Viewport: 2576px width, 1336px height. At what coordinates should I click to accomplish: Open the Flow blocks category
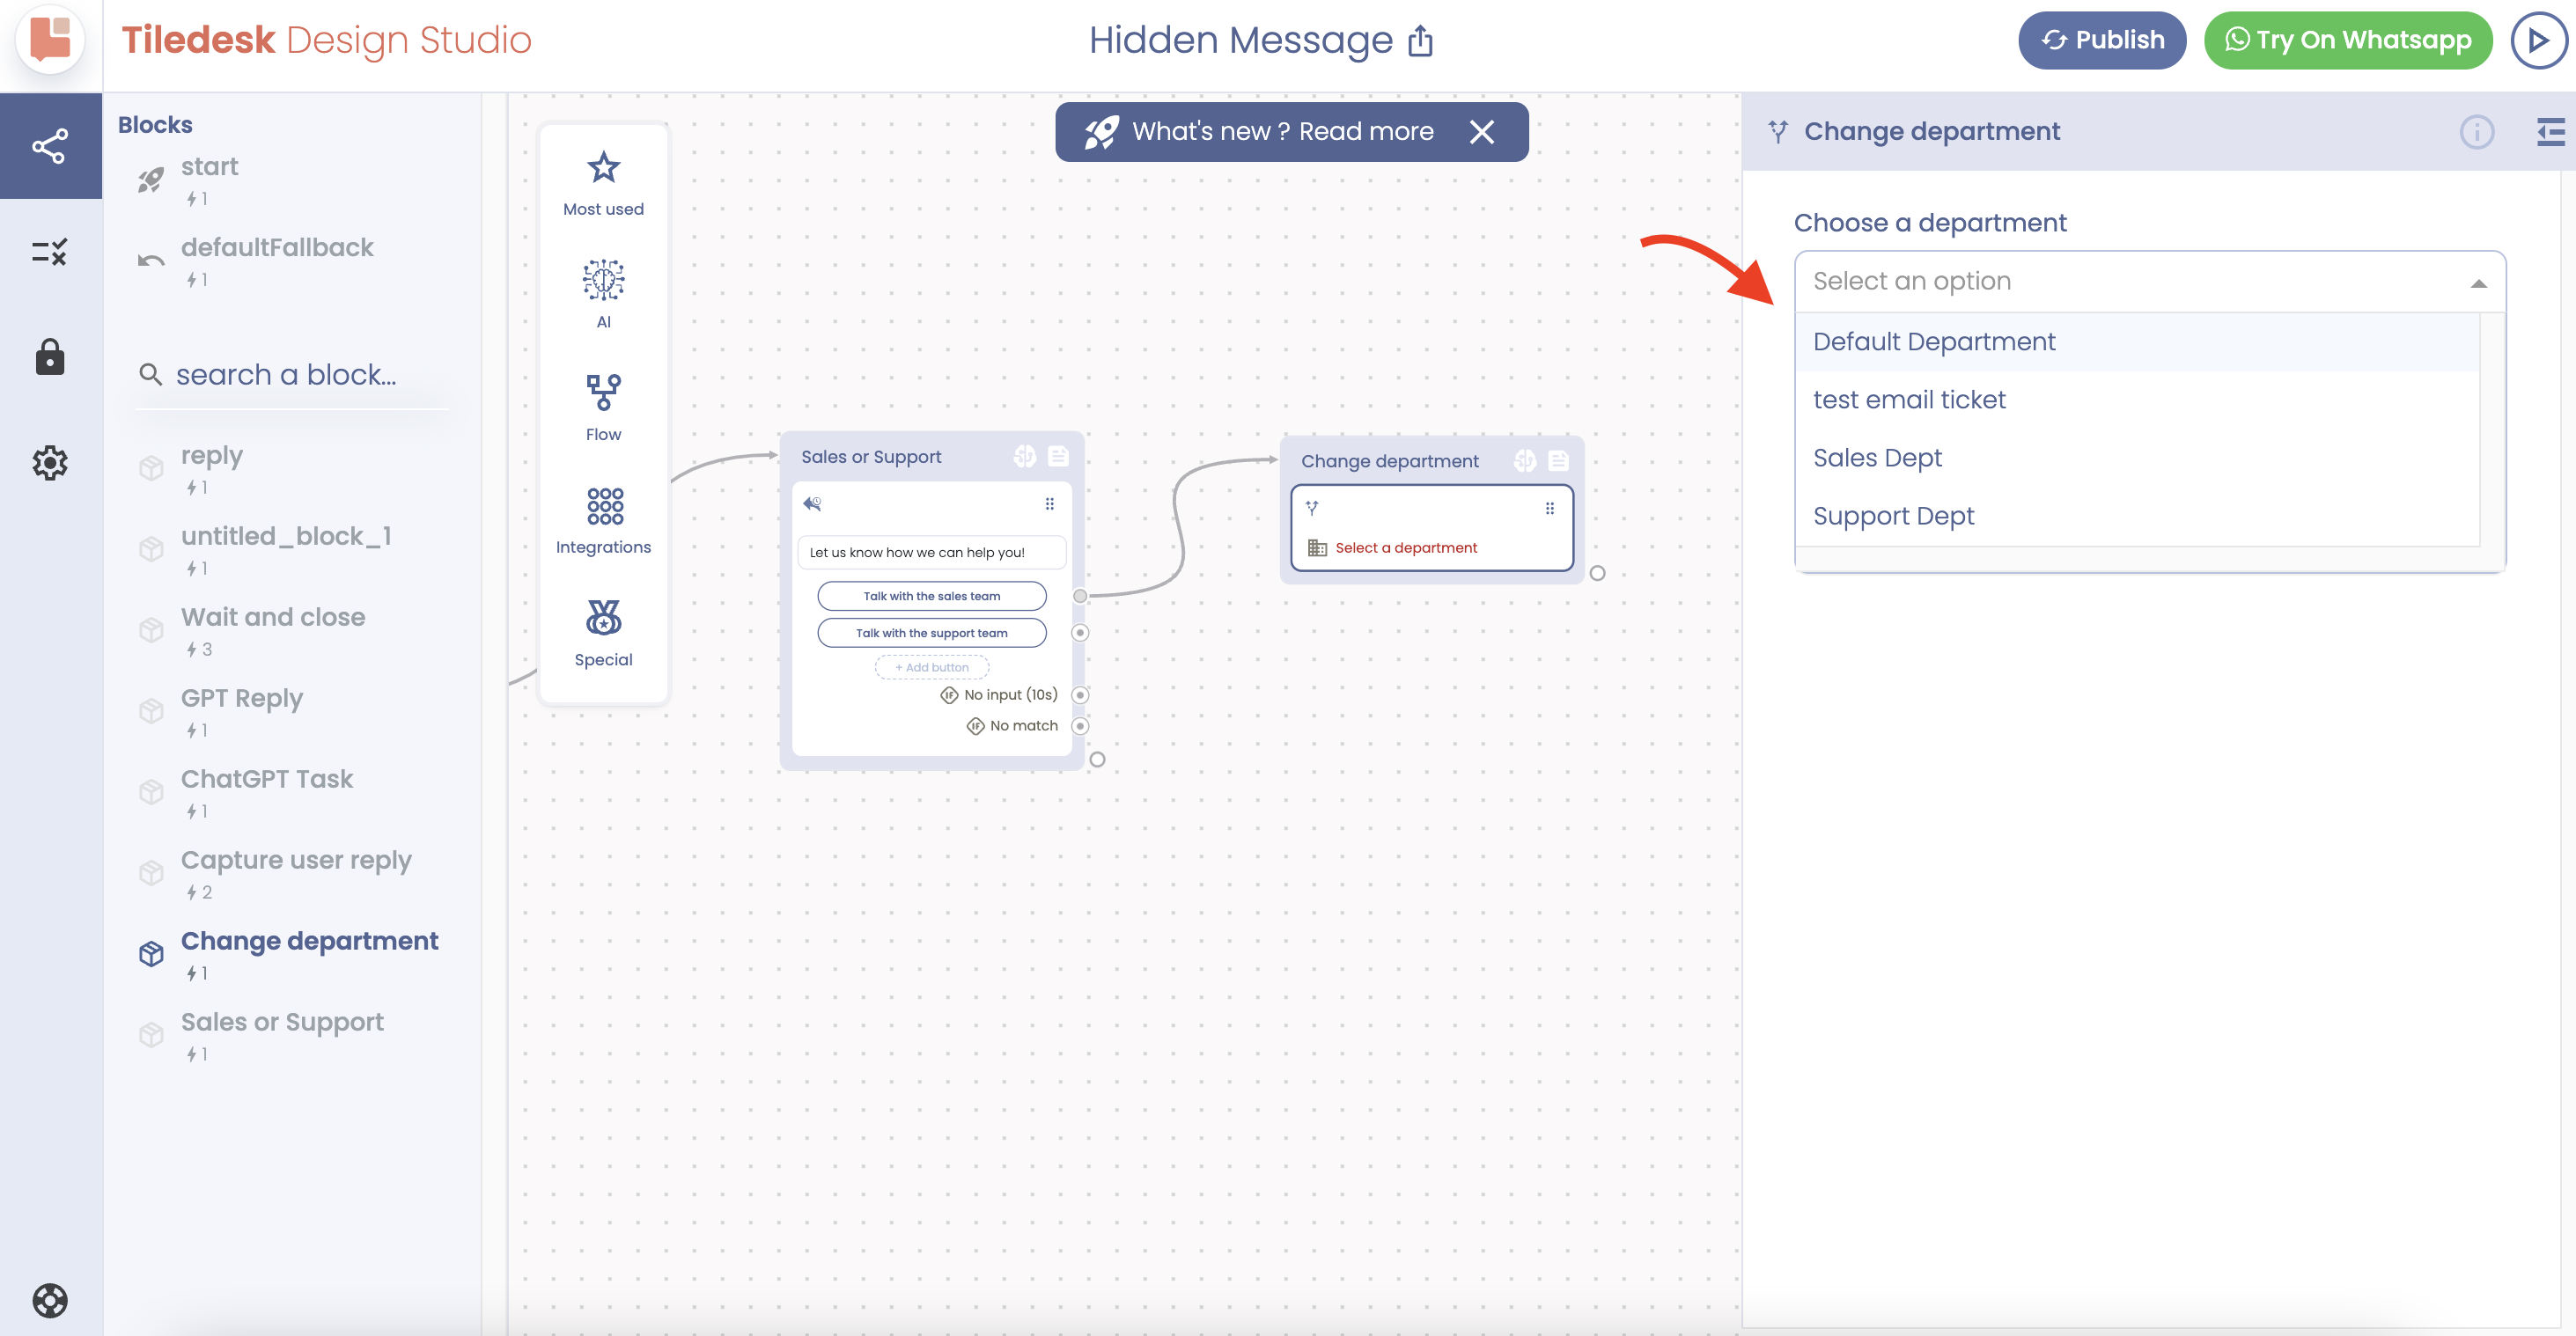[x=603, y=407]
